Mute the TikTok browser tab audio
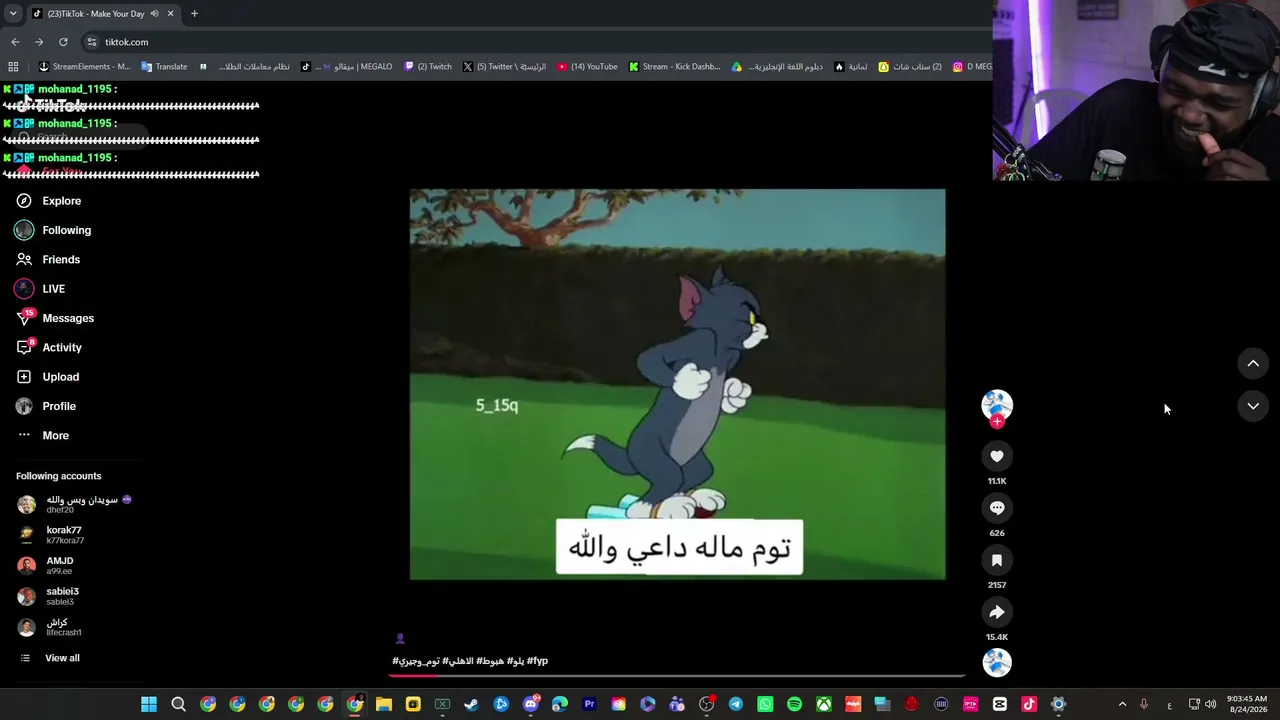The width and height of the screenshot is (1280, 720). 154,14
